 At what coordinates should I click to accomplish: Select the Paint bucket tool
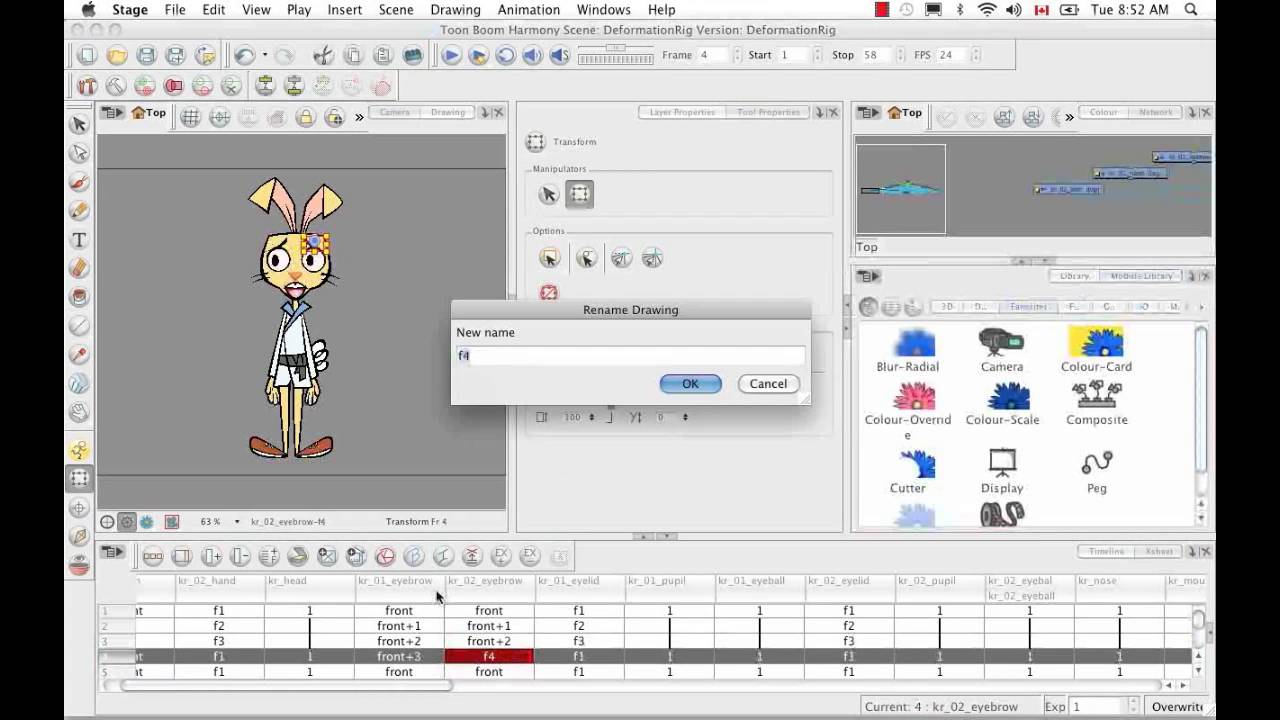click(x=79, y=297)
